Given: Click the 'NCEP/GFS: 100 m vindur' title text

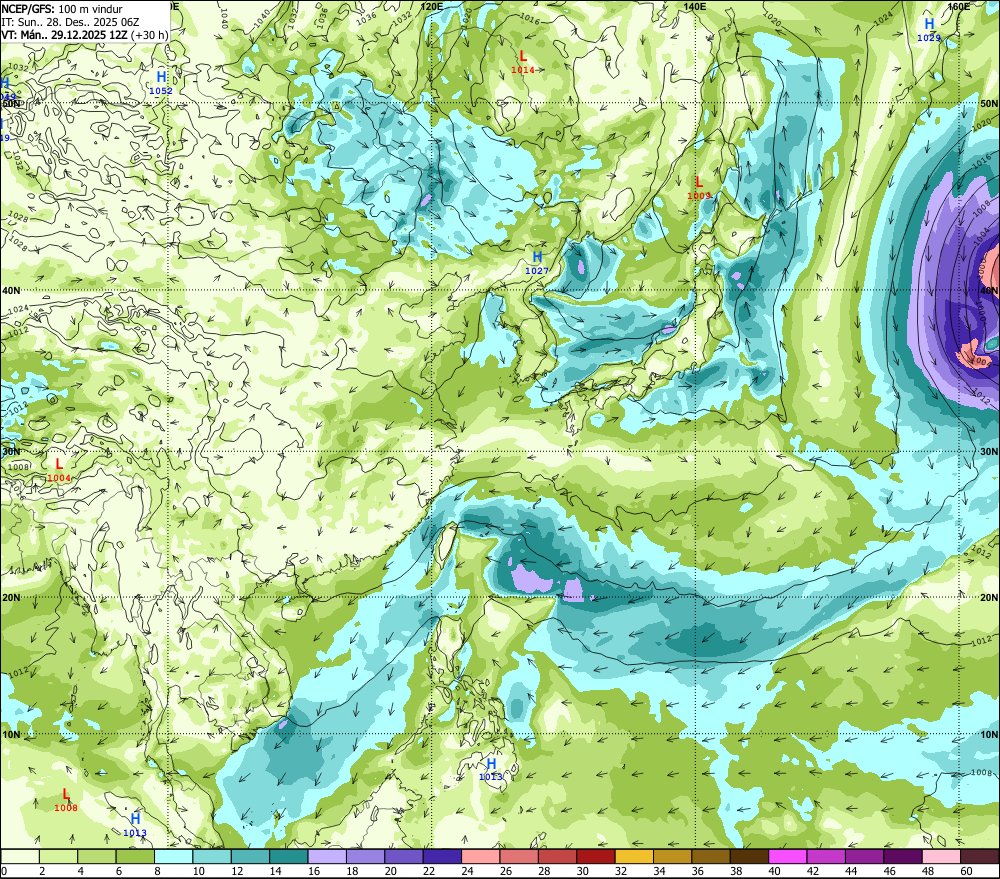Looking at the screenshot, I should [62, 9].
